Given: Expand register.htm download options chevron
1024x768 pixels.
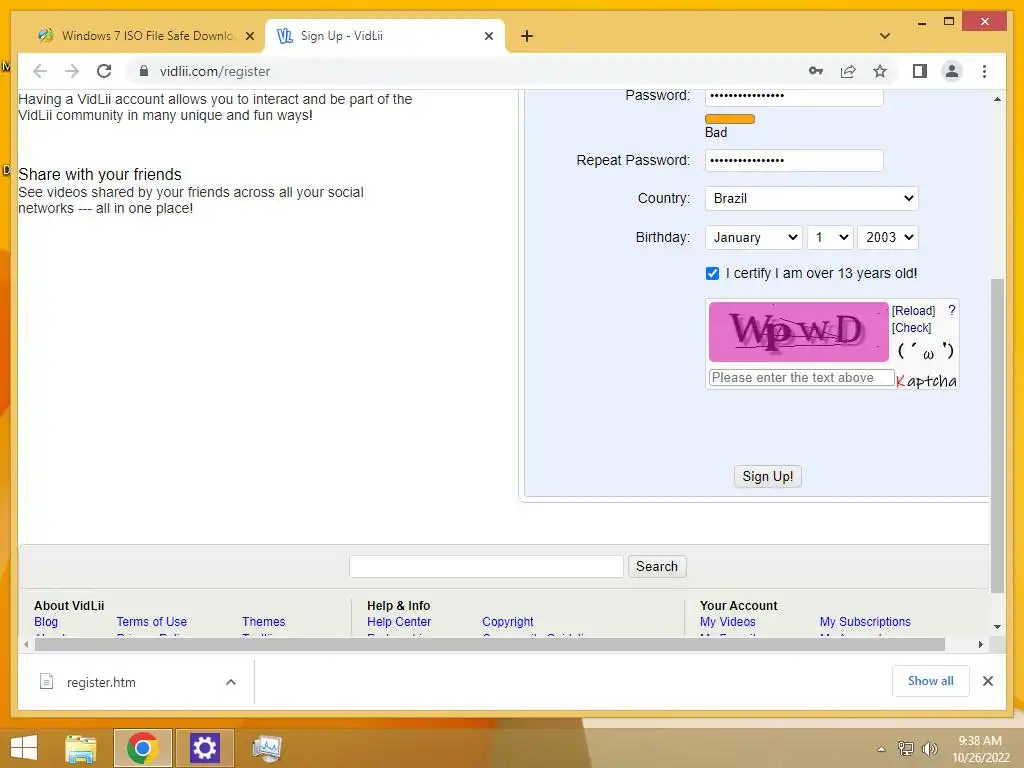Looking at the screenshot, I should pos(231,682).
